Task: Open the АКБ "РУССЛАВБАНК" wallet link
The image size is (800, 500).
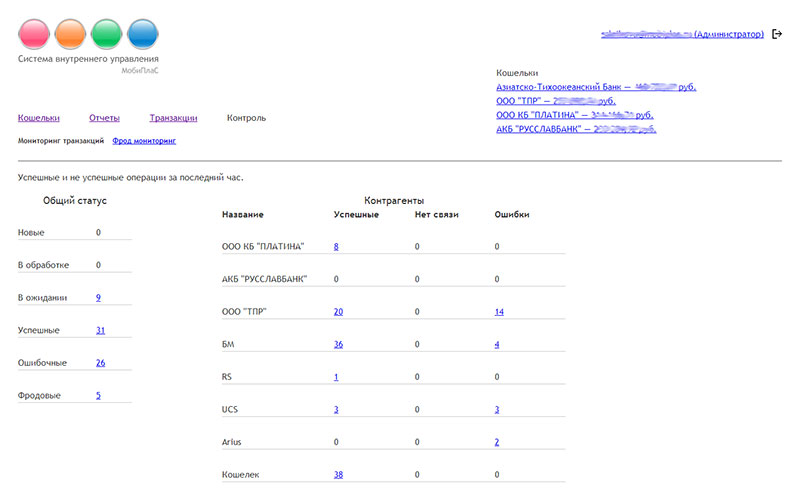Action: pos(575,129)
